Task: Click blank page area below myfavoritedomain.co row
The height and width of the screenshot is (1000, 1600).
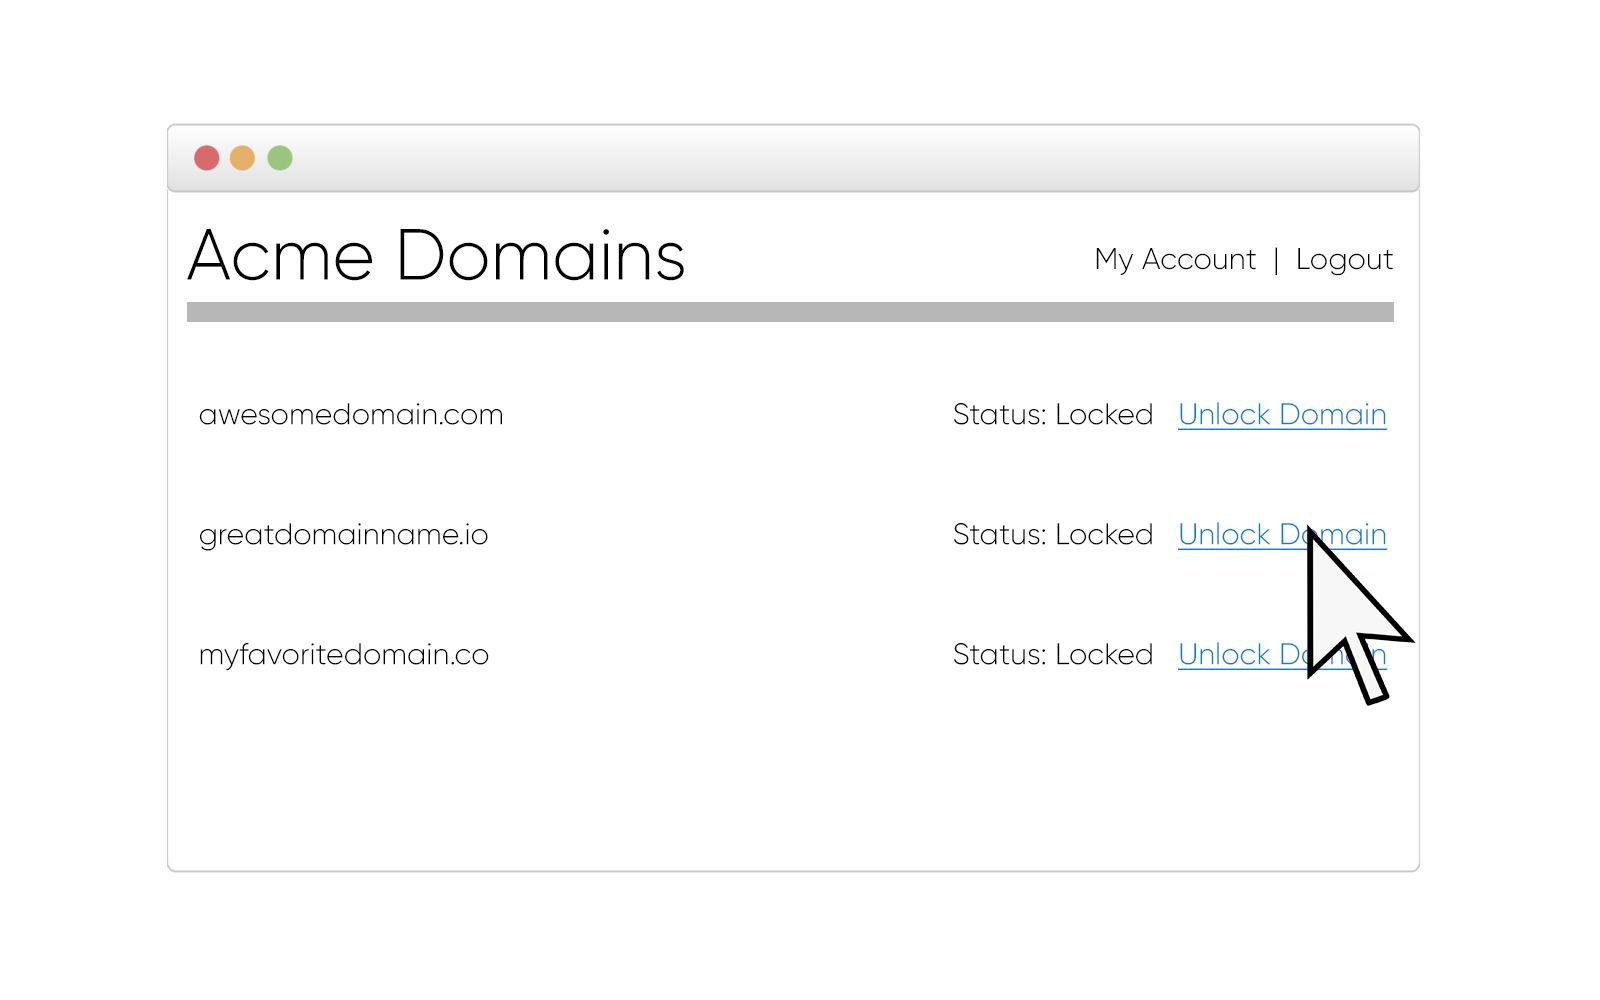Action: pyautogui.click(x=700, y=780)
